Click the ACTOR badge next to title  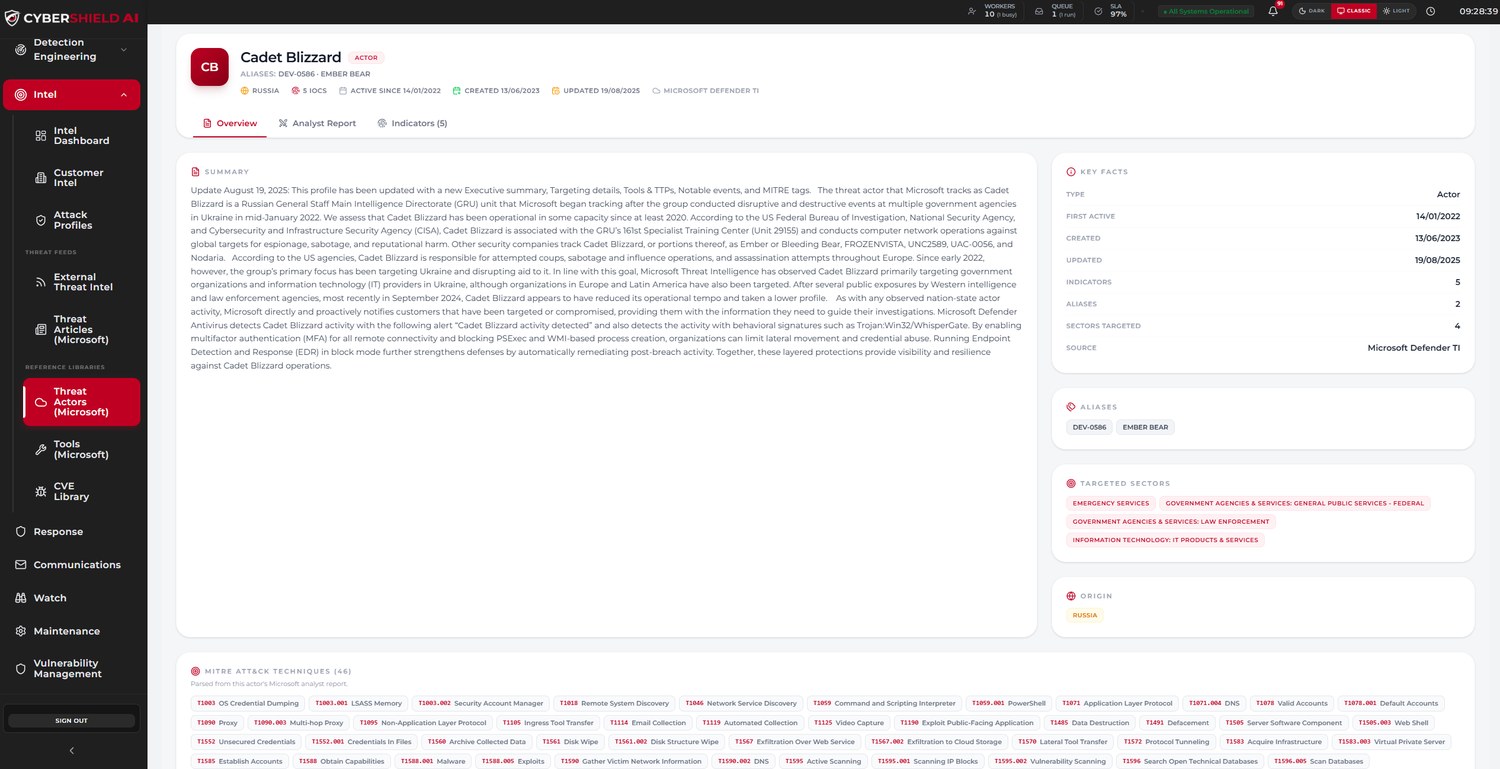point(366,58)
